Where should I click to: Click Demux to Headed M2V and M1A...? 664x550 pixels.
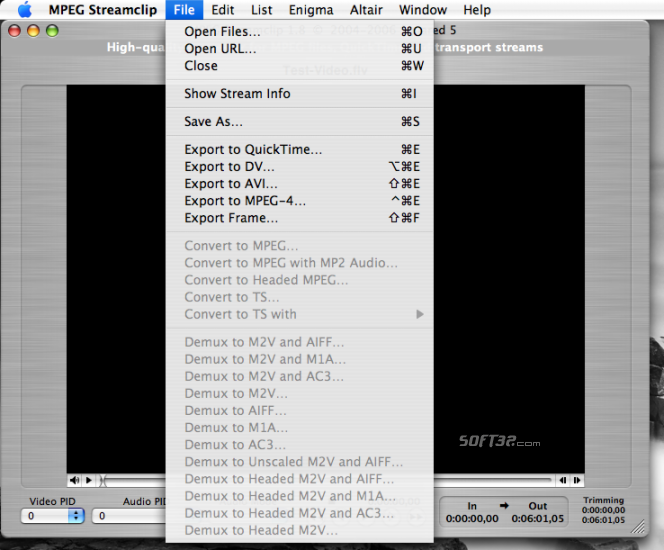pos(299,496)
